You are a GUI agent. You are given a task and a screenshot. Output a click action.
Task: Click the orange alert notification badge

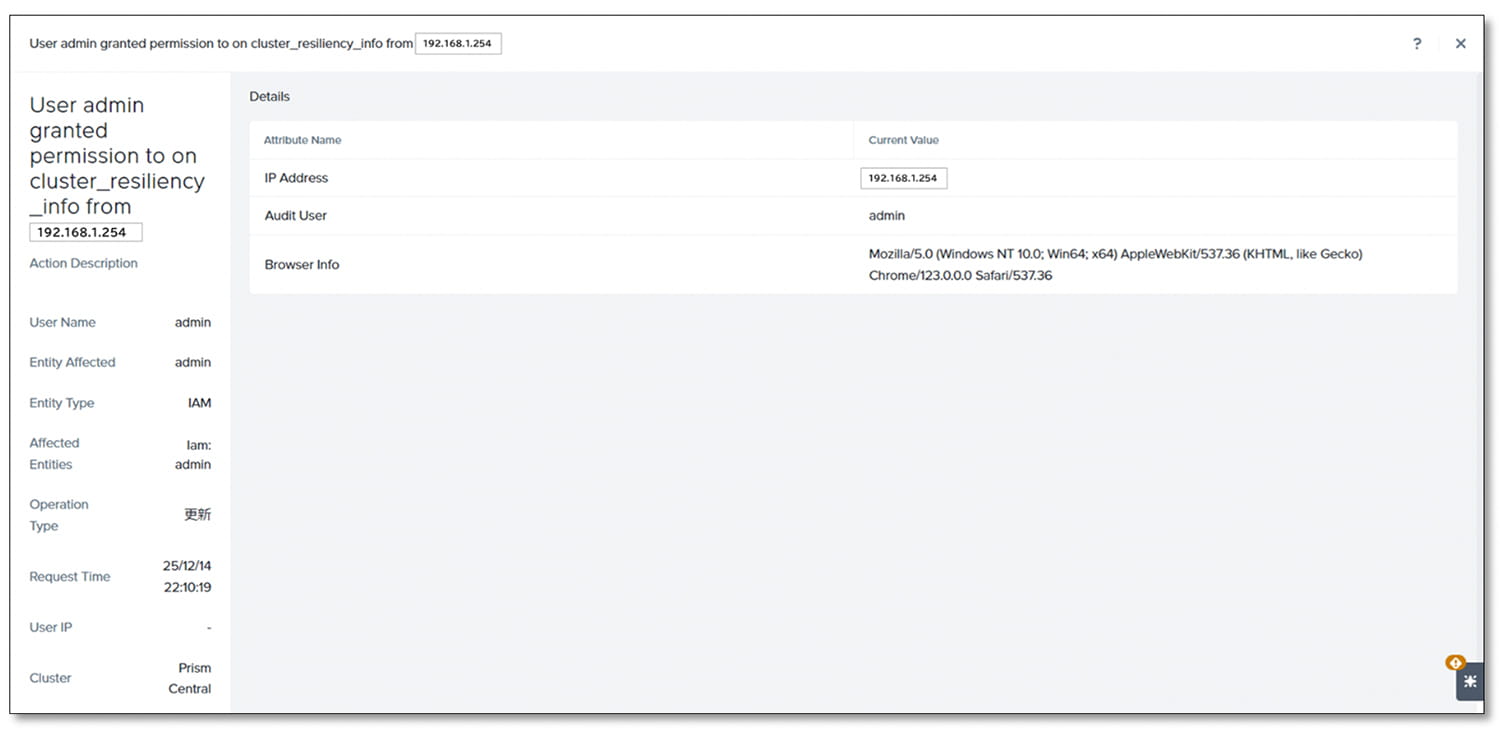[1456, 662]
